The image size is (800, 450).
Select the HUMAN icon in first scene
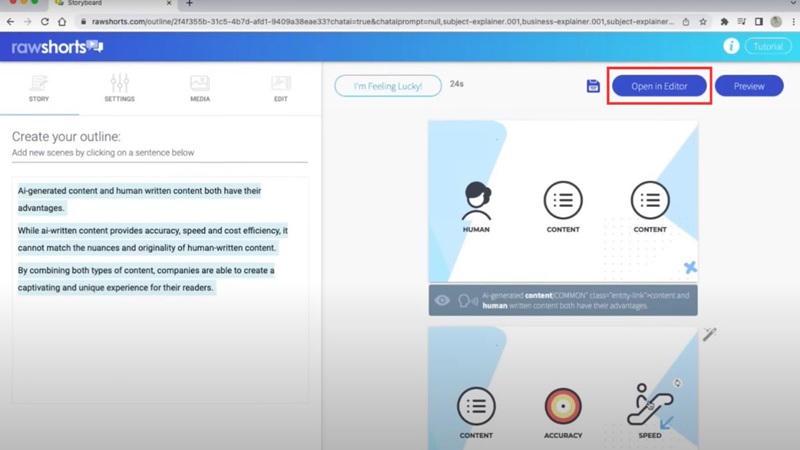[x=476, y=201]
